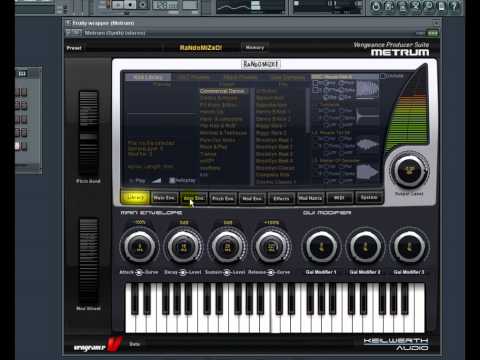Click the round power icon in the FL Studio toolbar

coord(376,6)
